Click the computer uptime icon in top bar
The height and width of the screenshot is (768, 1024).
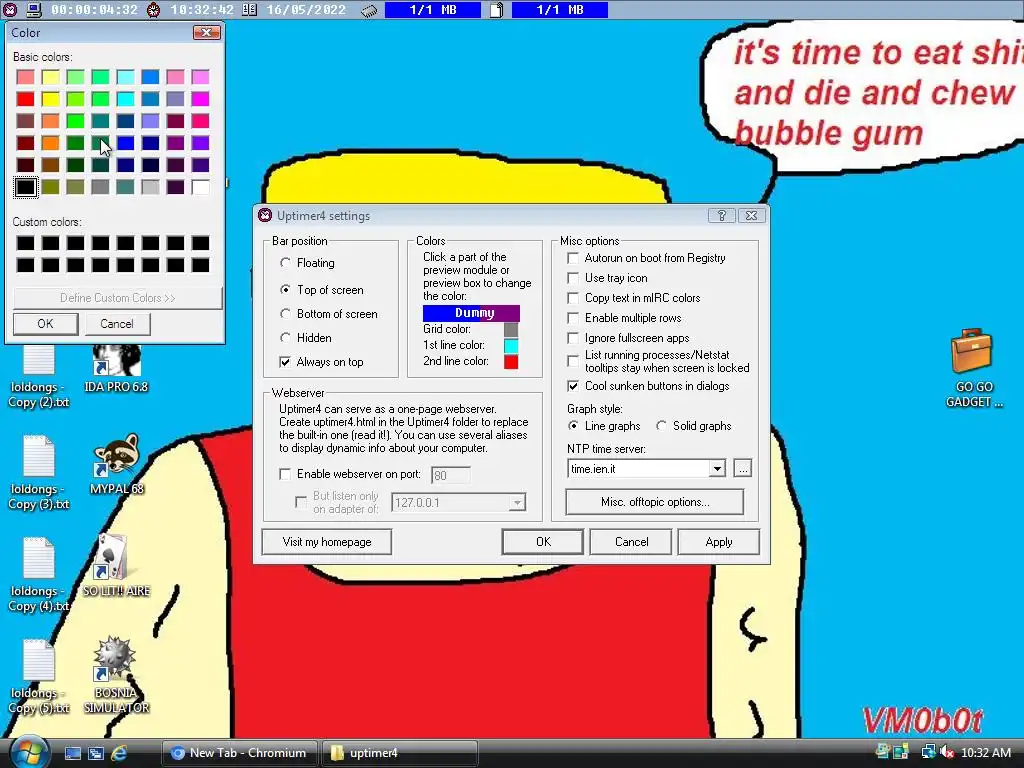pyautogui.click(x=34, y=9)
